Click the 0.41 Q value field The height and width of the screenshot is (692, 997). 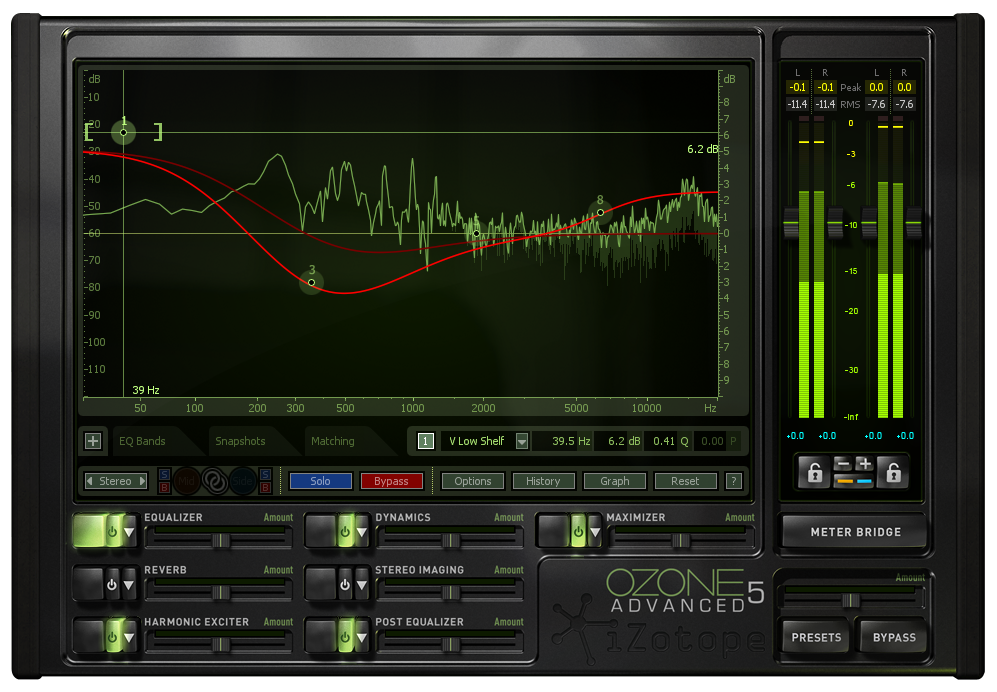tap(668, 441)
